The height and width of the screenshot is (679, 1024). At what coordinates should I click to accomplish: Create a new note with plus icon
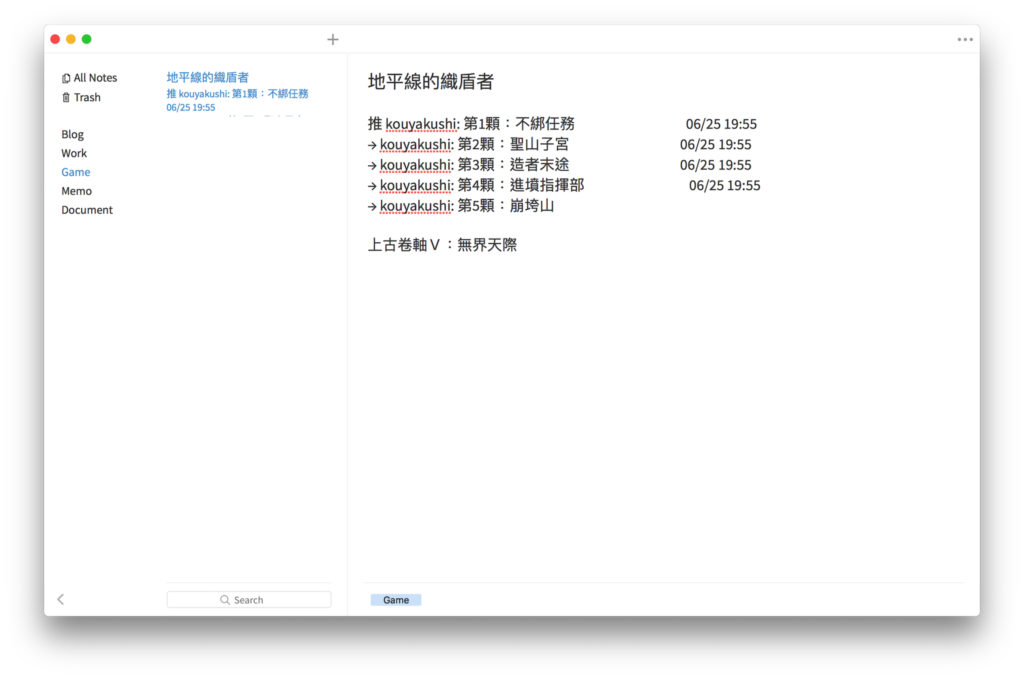(x=333, y=40)
